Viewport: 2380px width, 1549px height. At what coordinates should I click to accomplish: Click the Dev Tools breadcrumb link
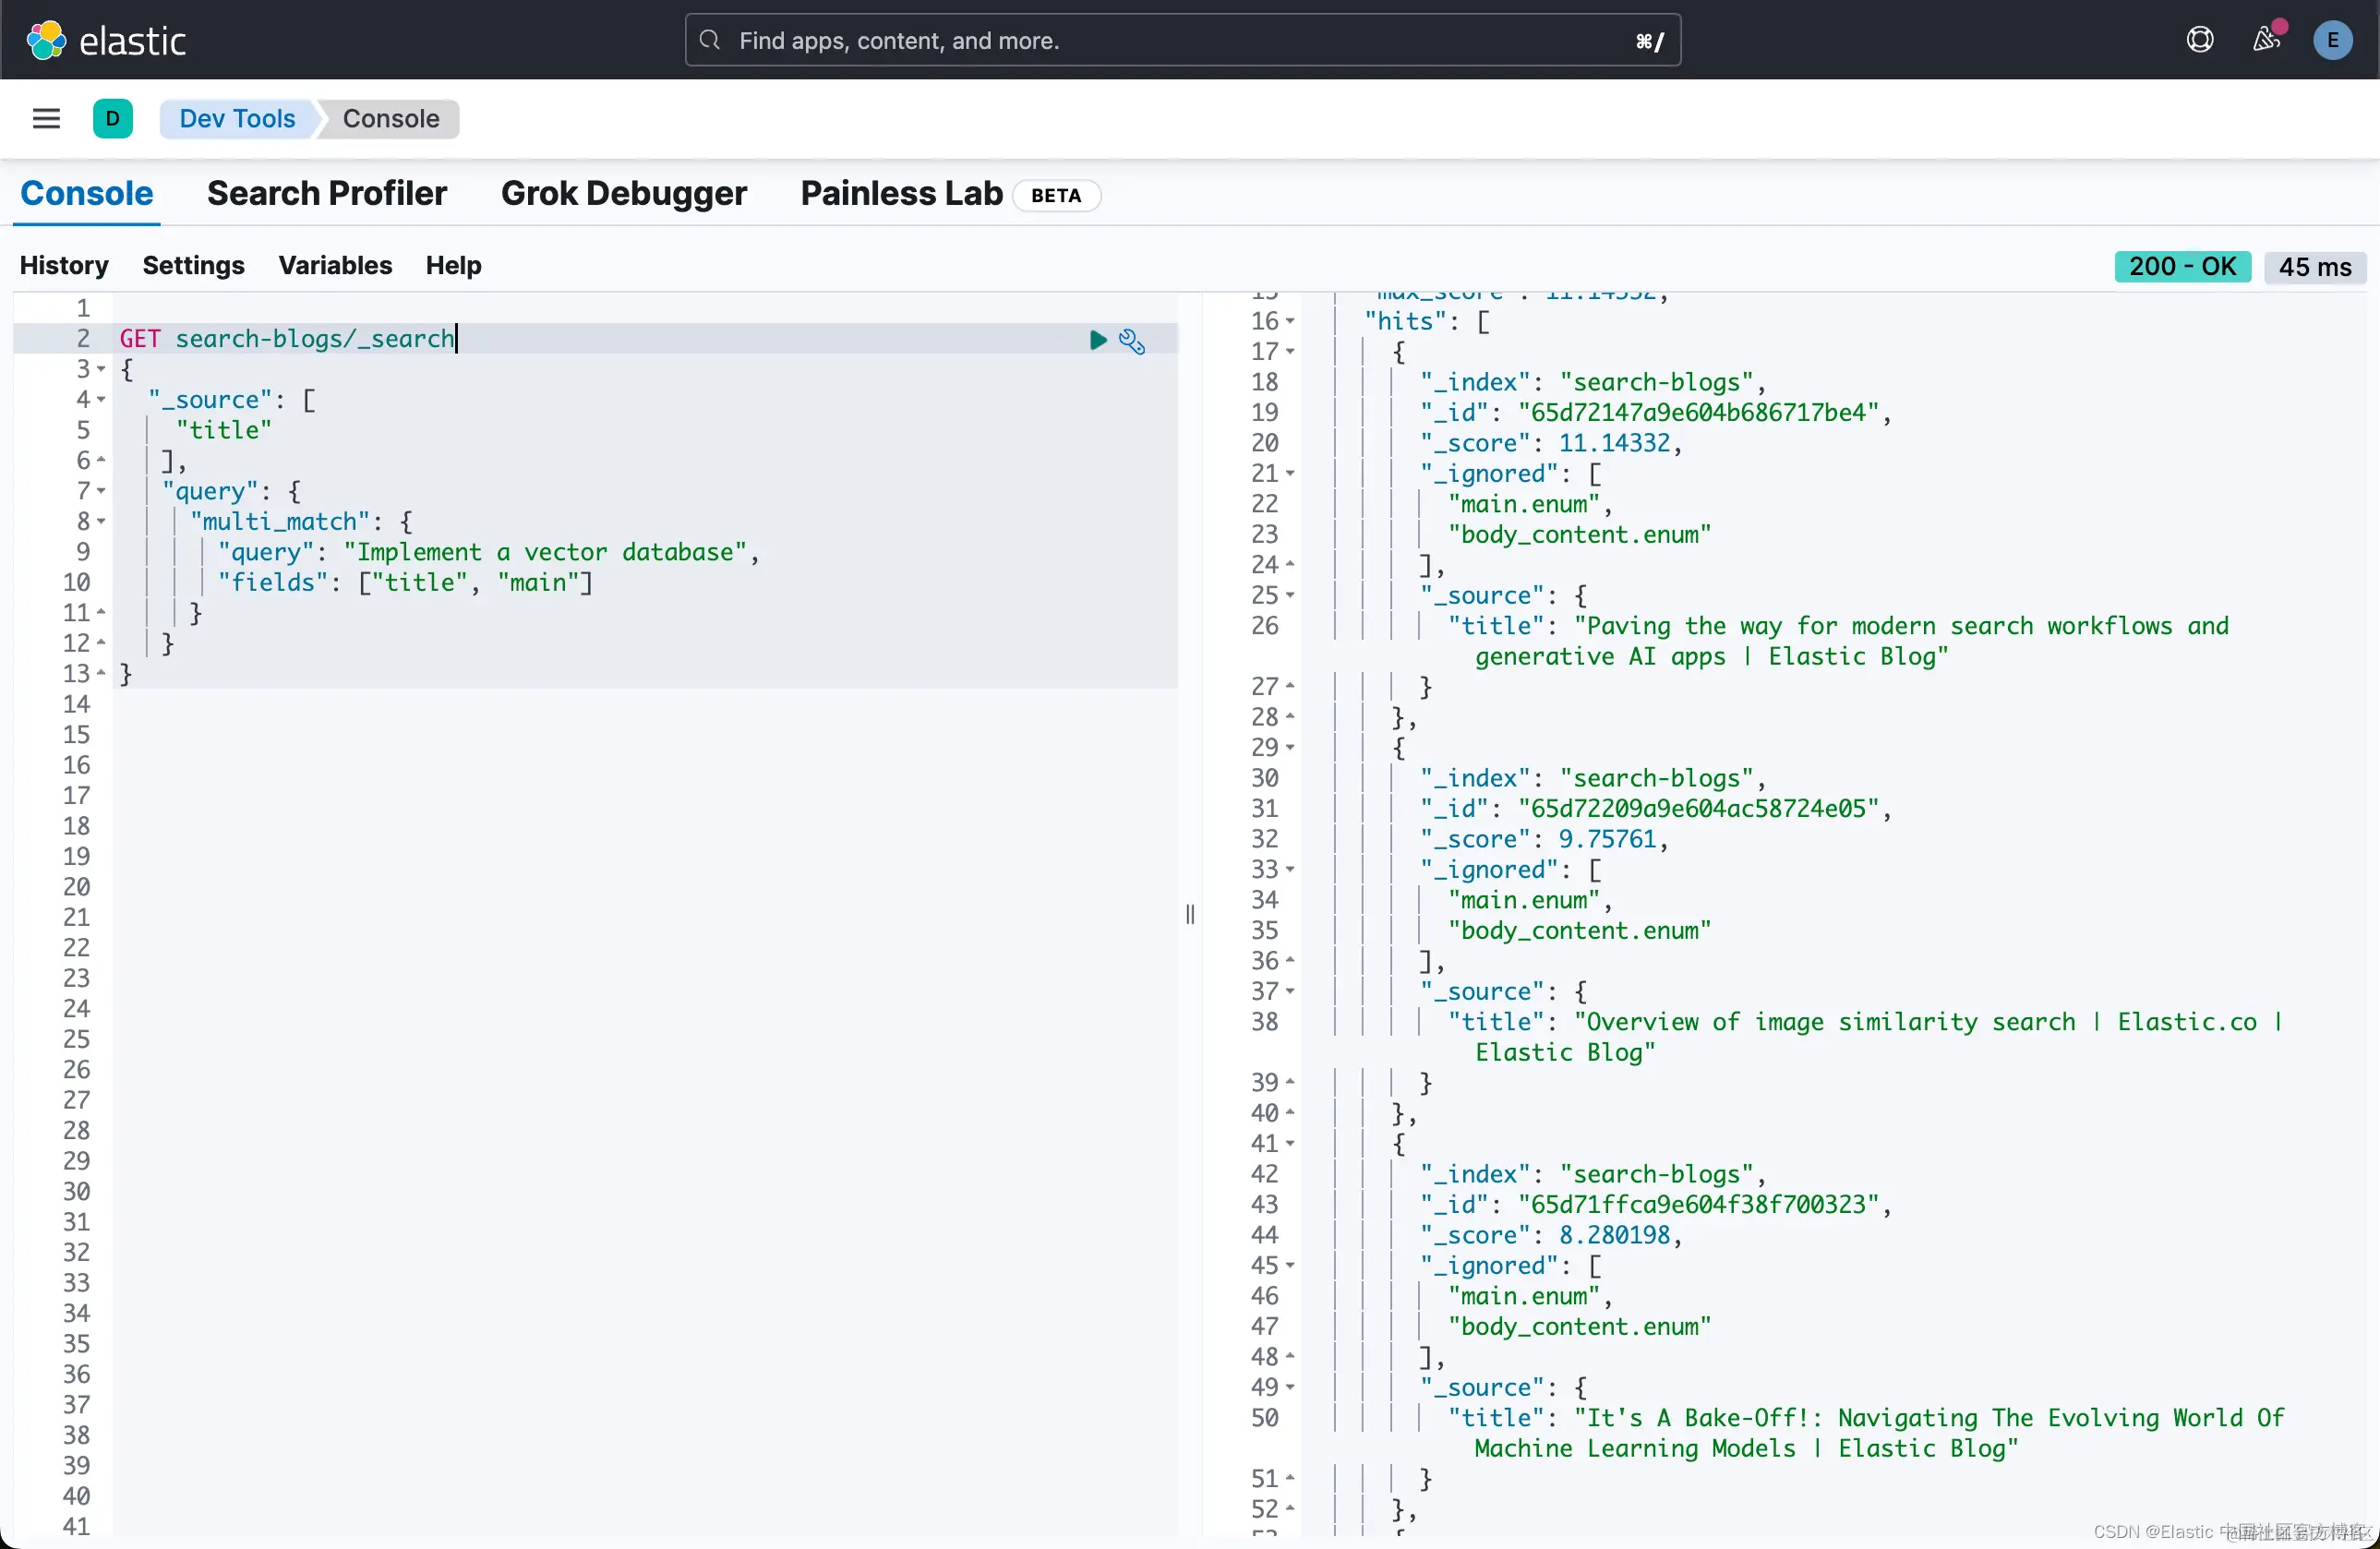pyautogui.click(x=237, y=119)
